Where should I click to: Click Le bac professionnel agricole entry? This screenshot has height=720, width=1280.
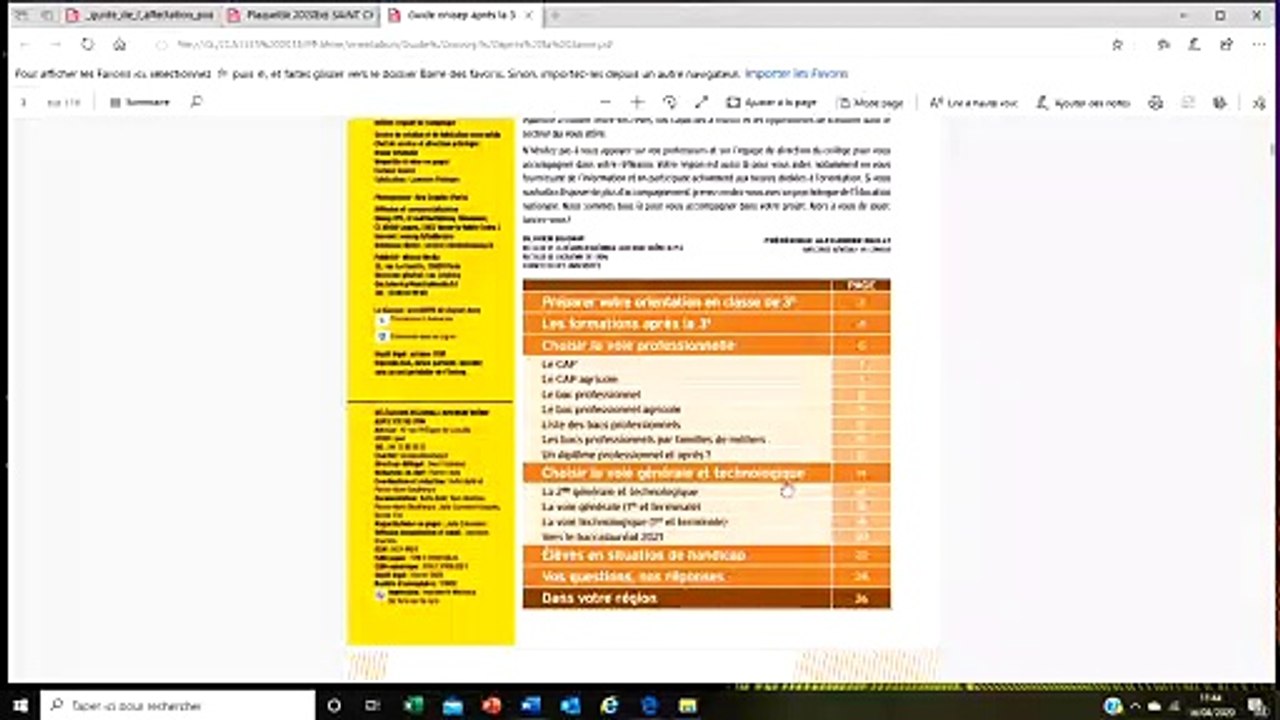pyautogui.click(x=611, y=410)
